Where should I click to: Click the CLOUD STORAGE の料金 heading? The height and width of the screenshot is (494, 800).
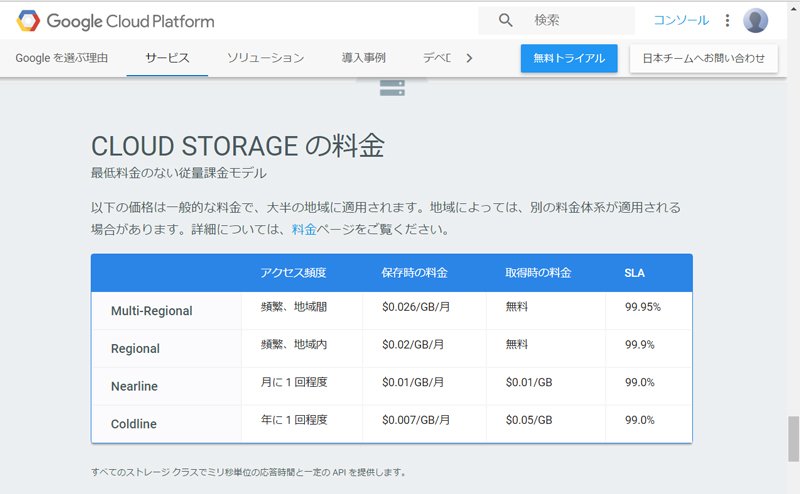pyautogui.click(x=238, y=146)
